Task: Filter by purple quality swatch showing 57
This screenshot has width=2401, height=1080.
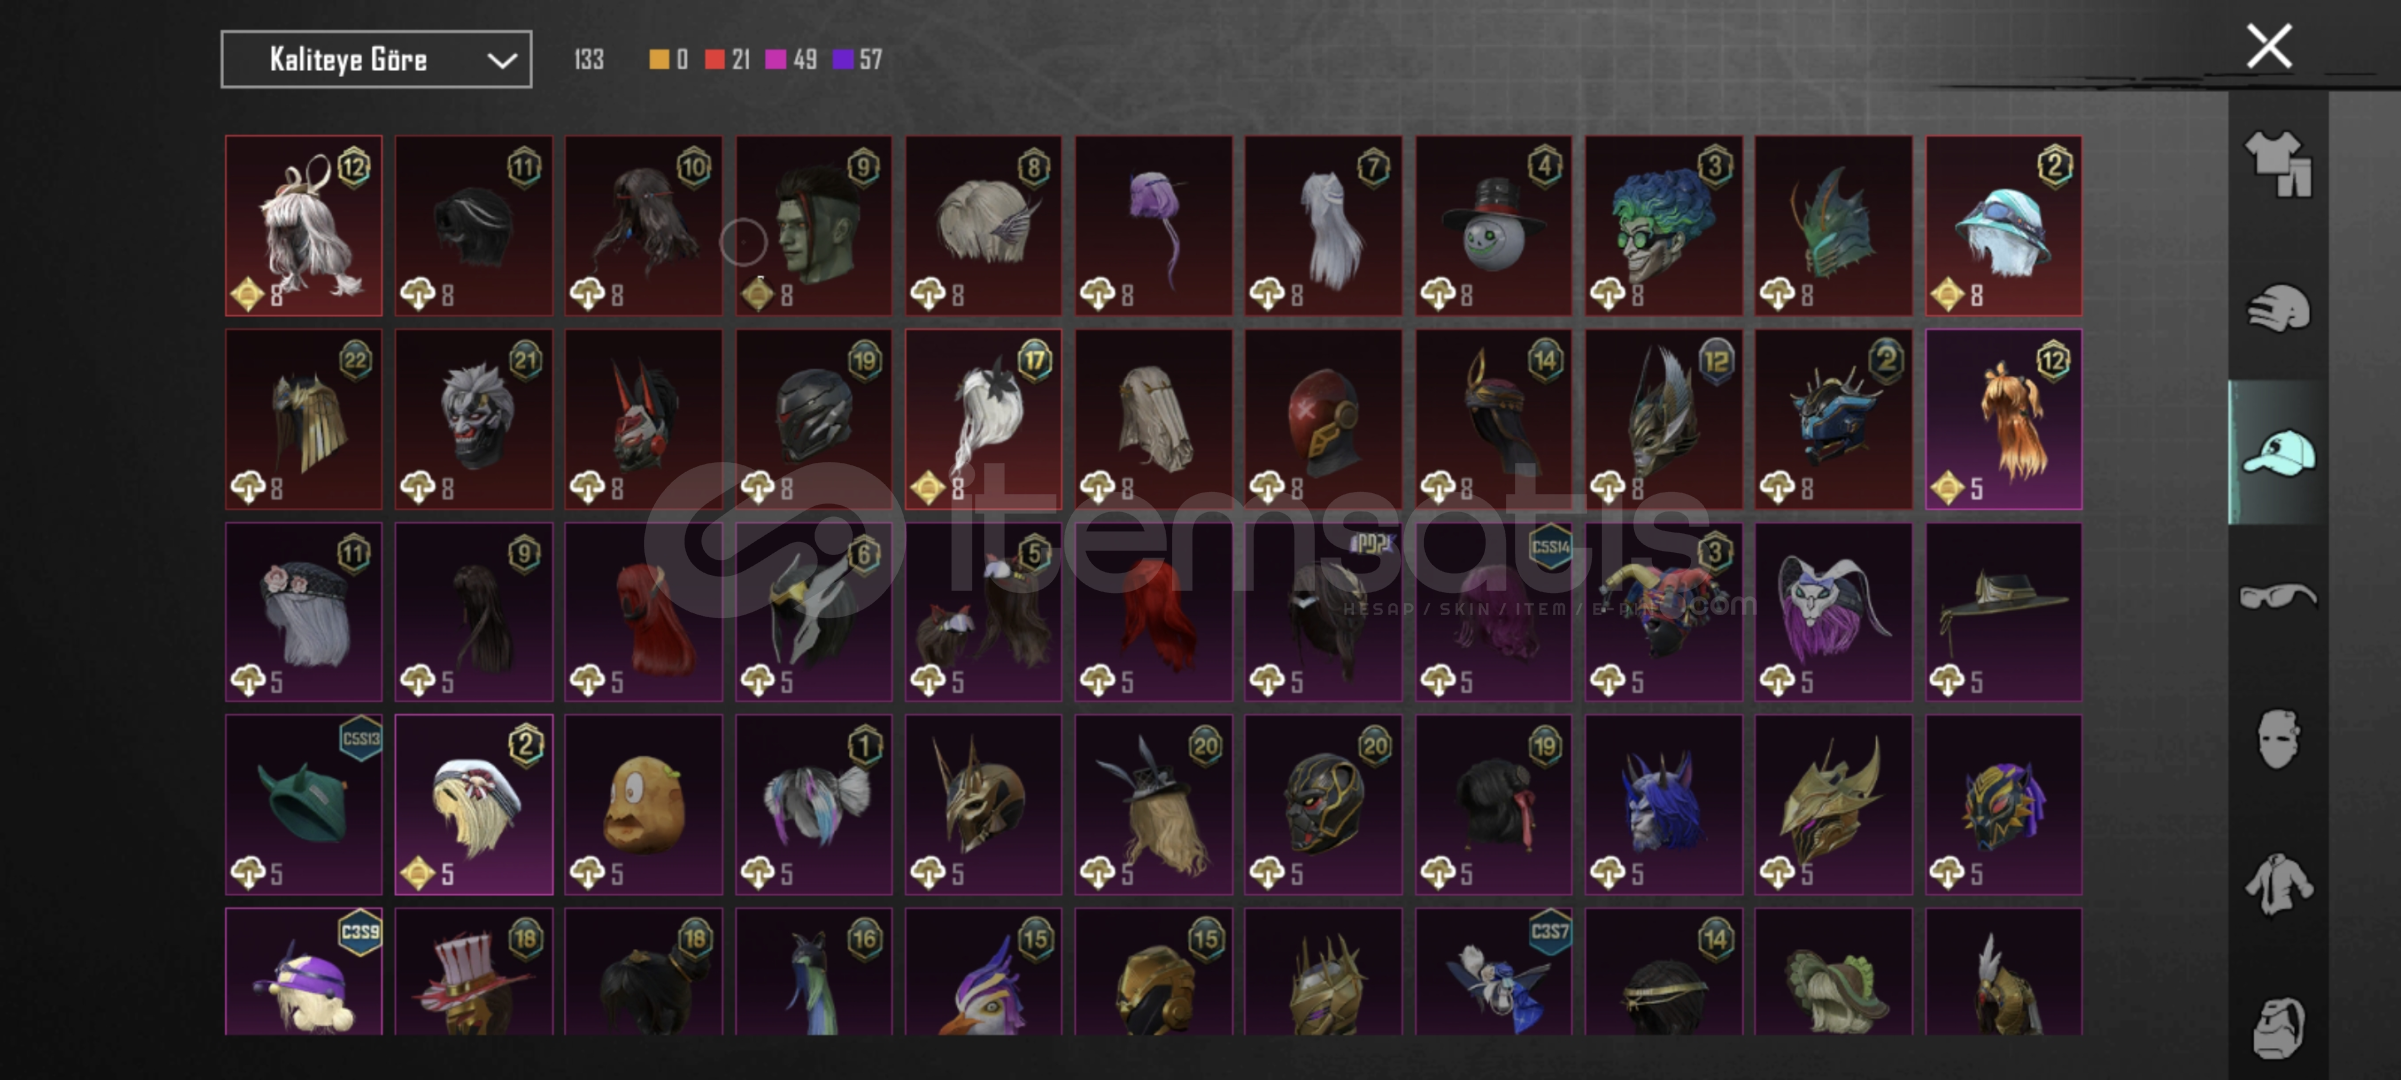Action: click(857, 60)
